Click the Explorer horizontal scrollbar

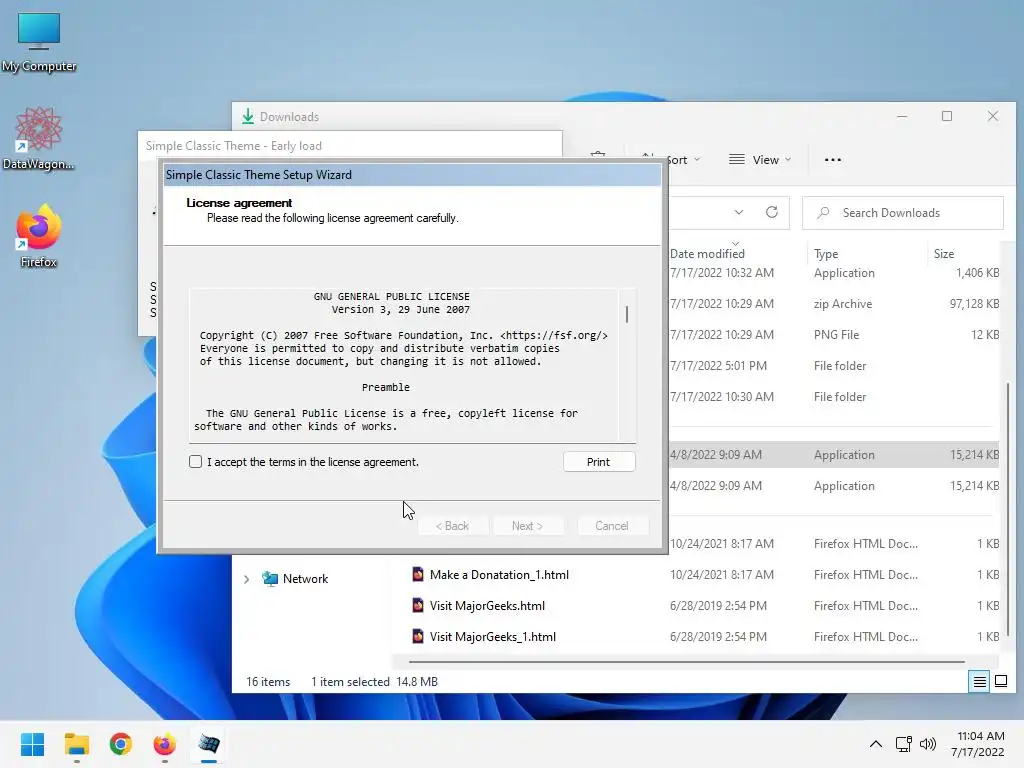[x=686, y=662]
